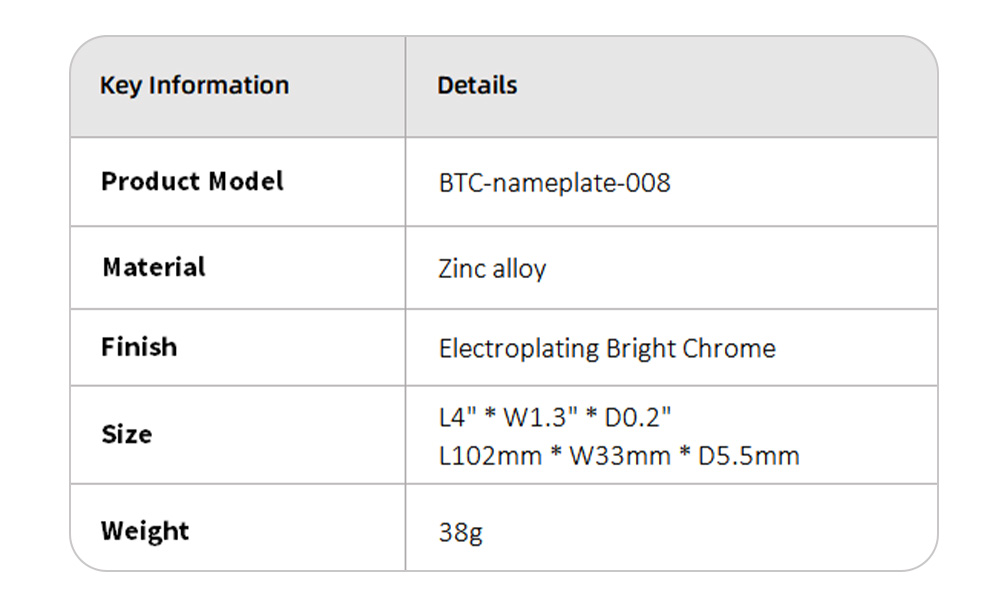
Task: Click the D5.5mm depth value
Action: click(x=748, y=457)
